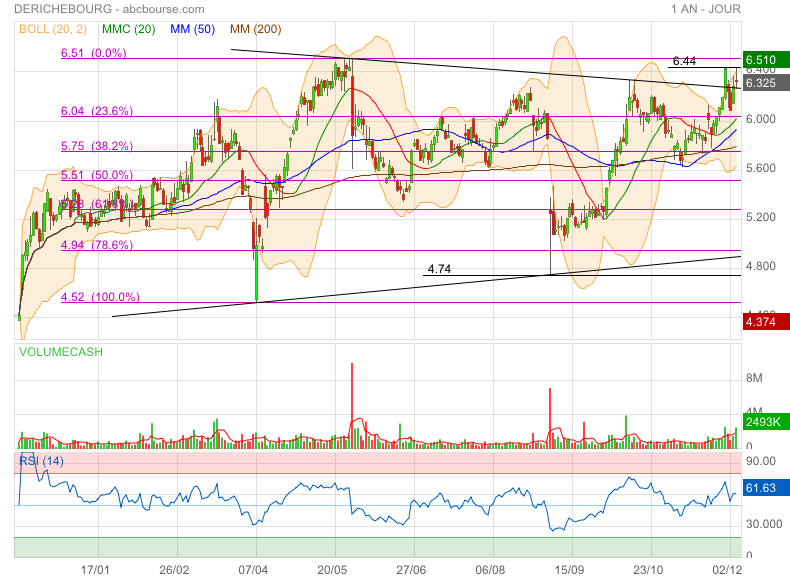
Task: Click the 30.000 RSI axis label
Action: click(x=764, y=524)
